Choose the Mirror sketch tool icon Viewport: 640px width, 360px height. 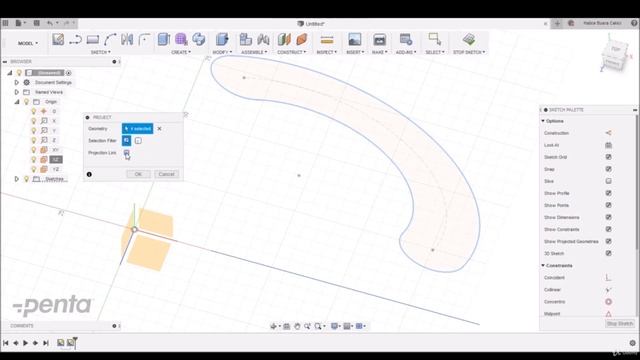127,40
